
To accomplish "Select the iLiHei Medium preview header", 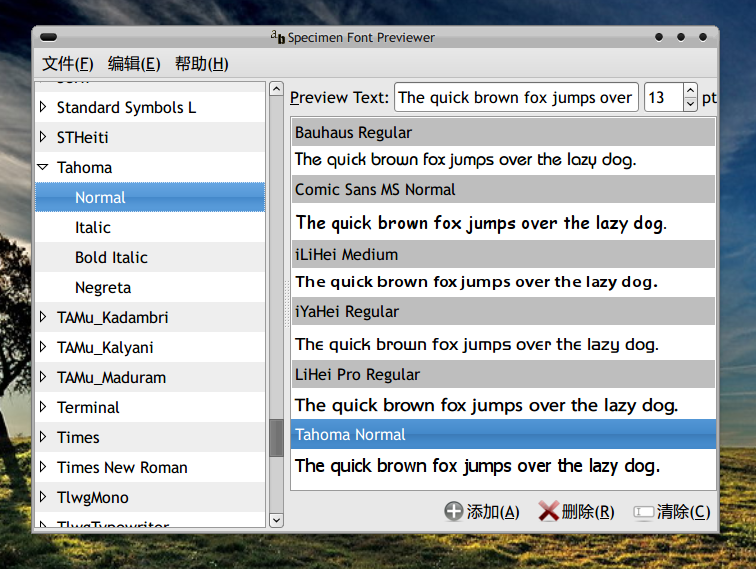I will coord(503,254).
